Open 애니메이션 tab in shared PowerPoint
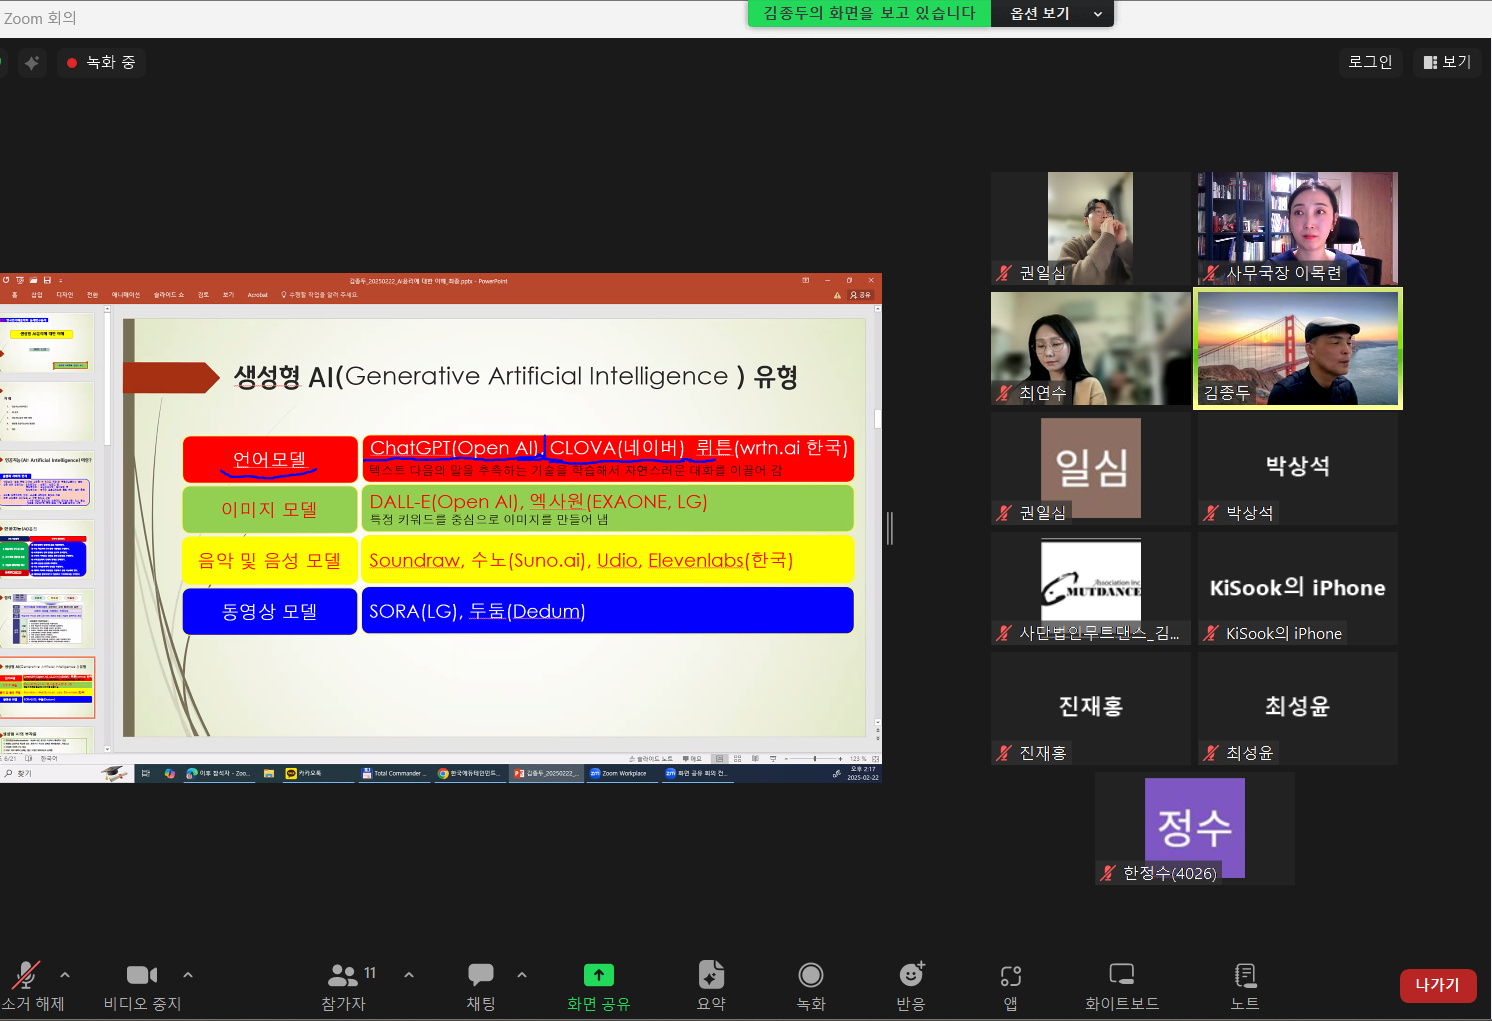The image size is (1492, 1021). [126, 295]
